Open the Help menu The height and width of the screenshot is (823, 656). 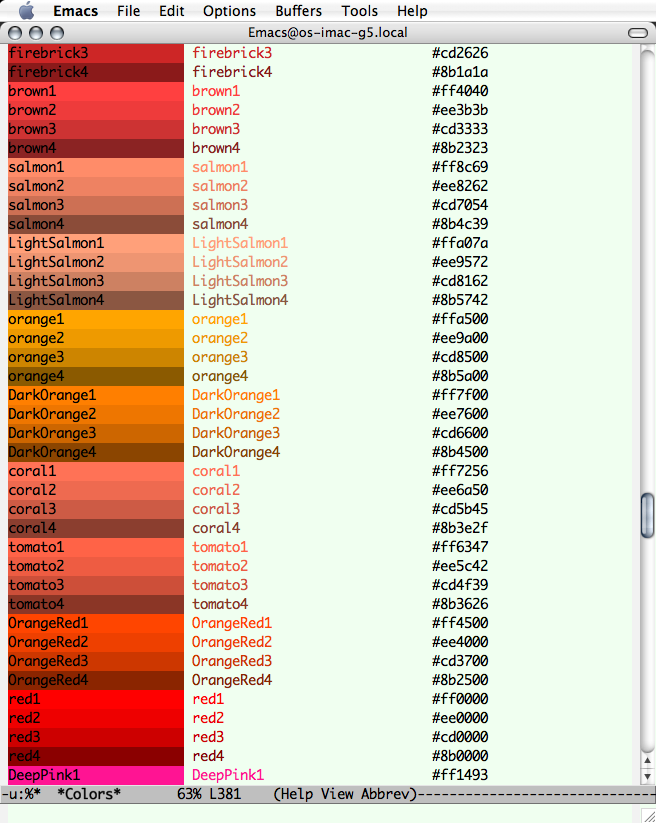pyautogui.click(x=412, y=11)
